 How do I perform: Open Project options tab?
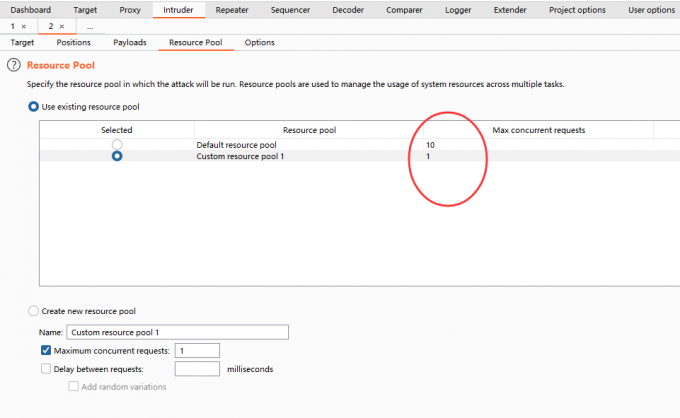pos(577,10)
